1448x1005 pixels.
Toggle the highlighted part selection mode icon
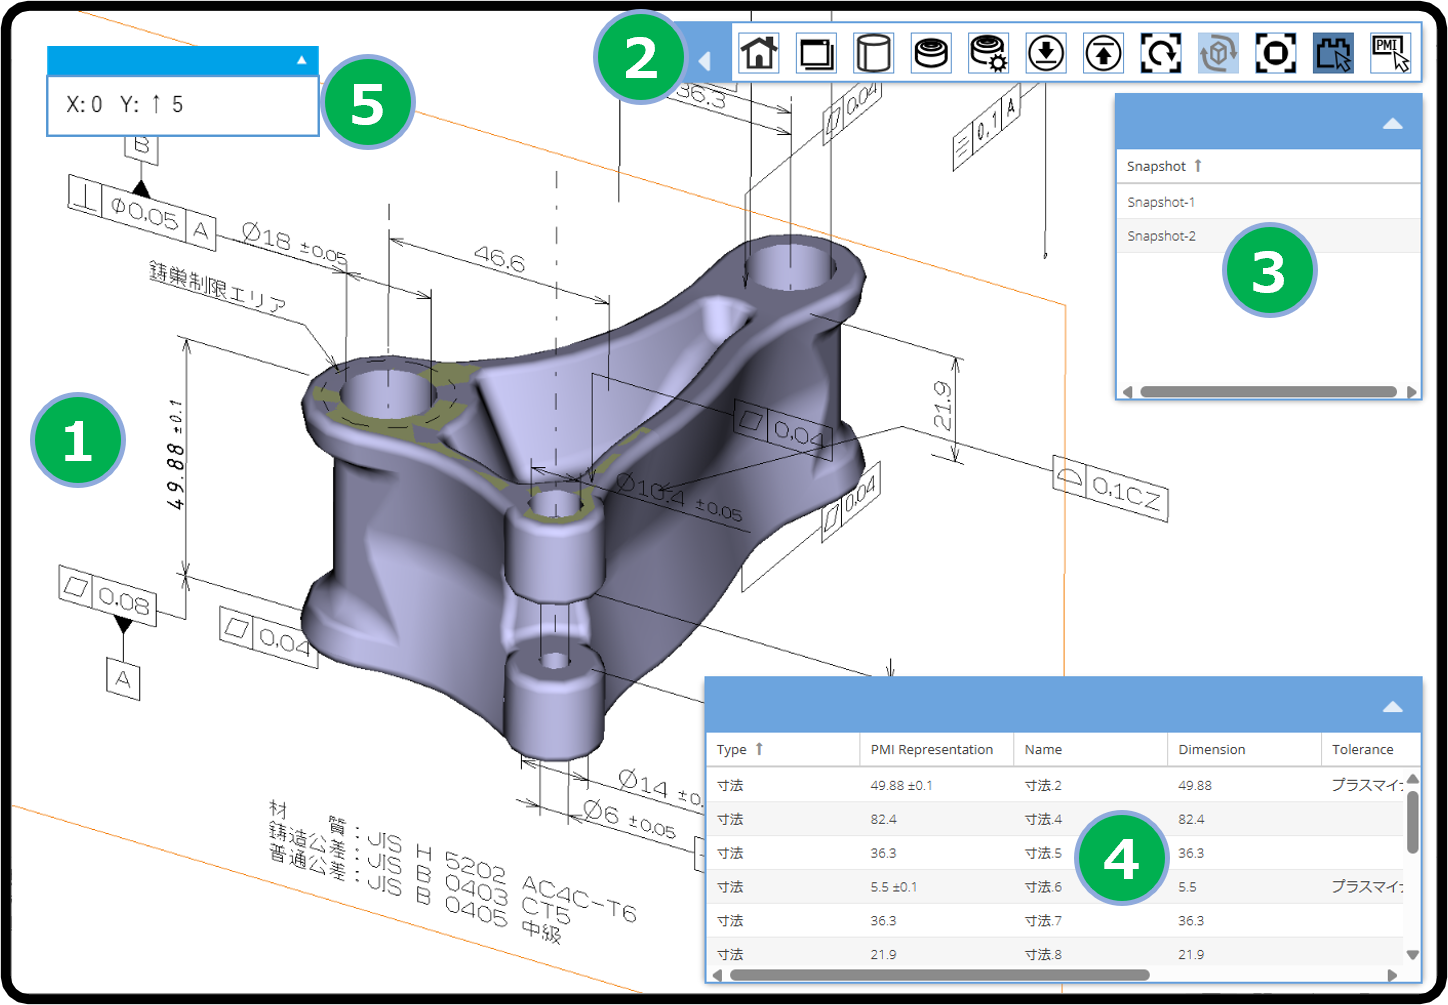(x=1333, y=53)
